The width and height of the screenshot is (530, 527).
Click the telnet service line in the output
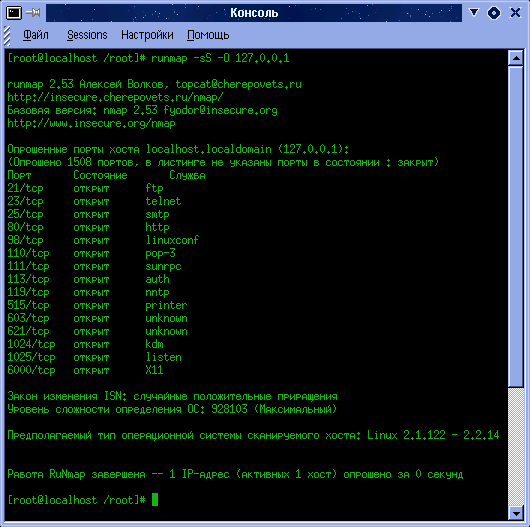[x=94, y=201]
